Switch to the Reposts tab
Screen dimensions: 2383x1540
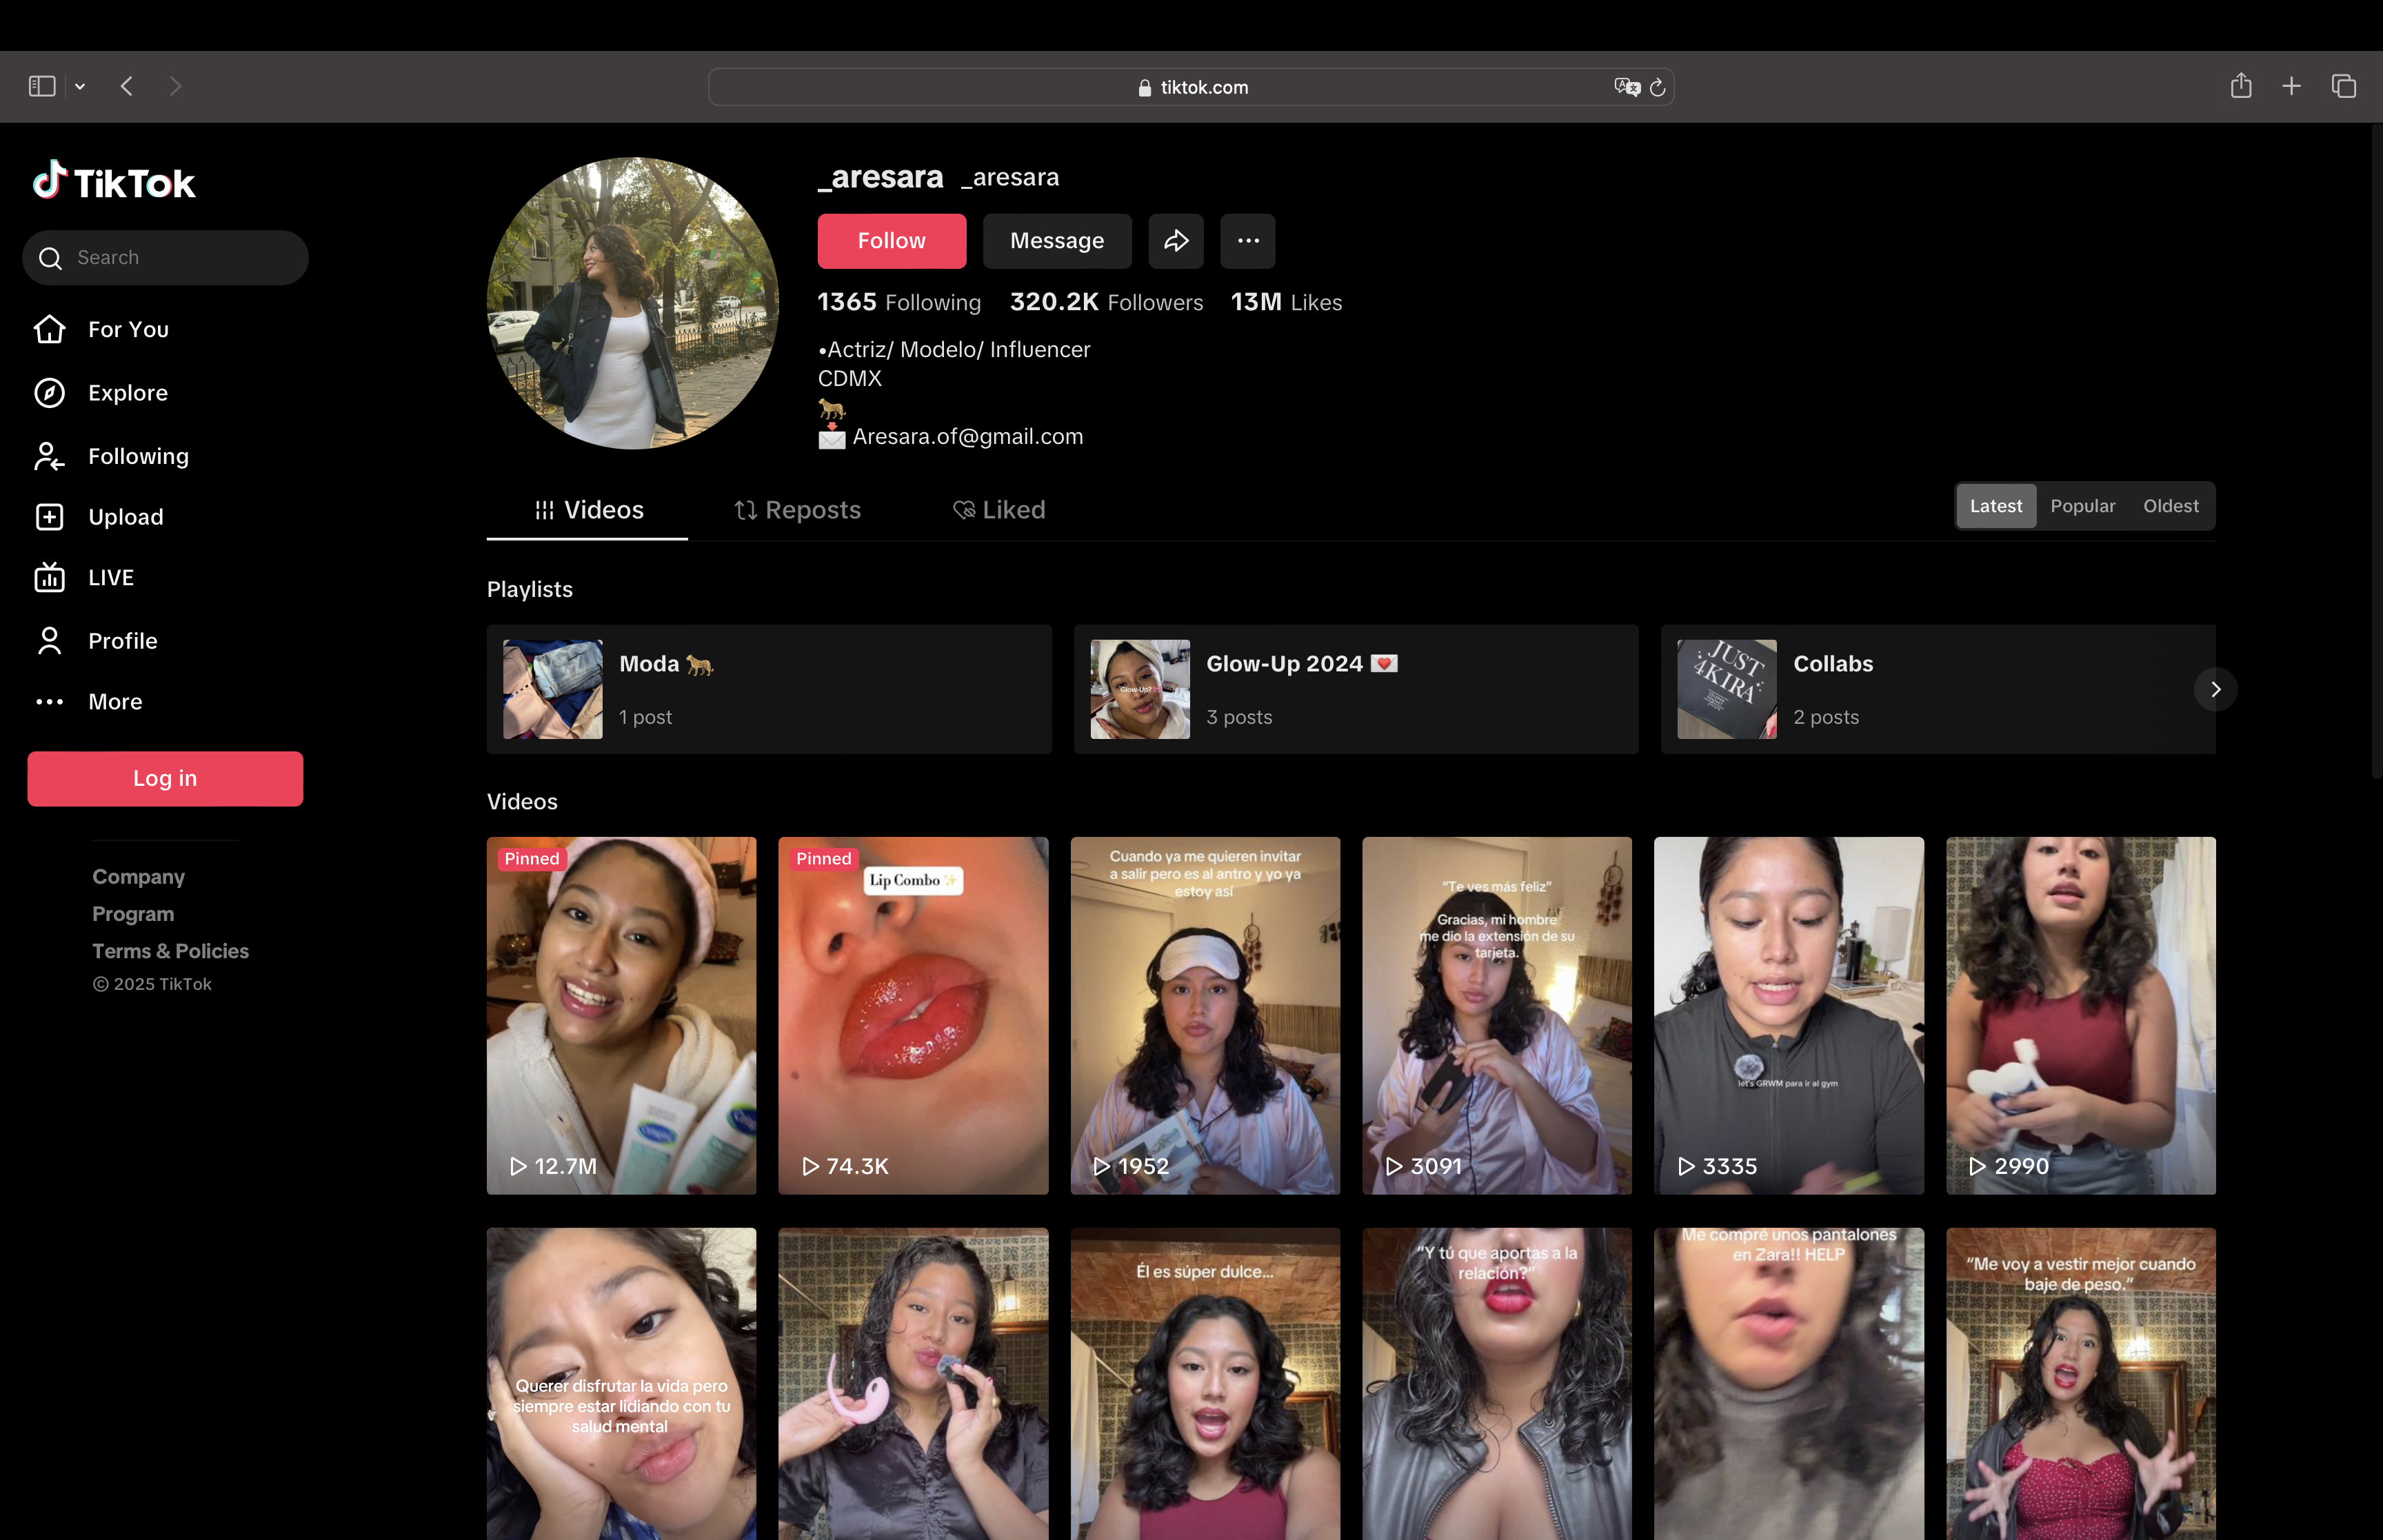[x=797, y=510]
